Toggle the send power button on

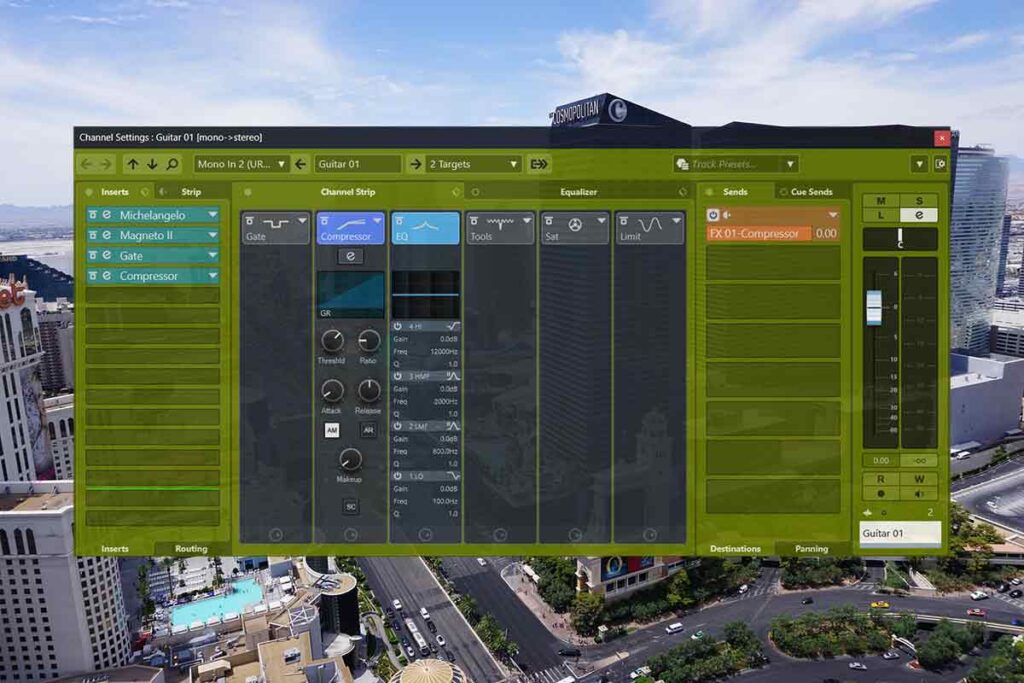pyautogui.click(x=713, y=215)
